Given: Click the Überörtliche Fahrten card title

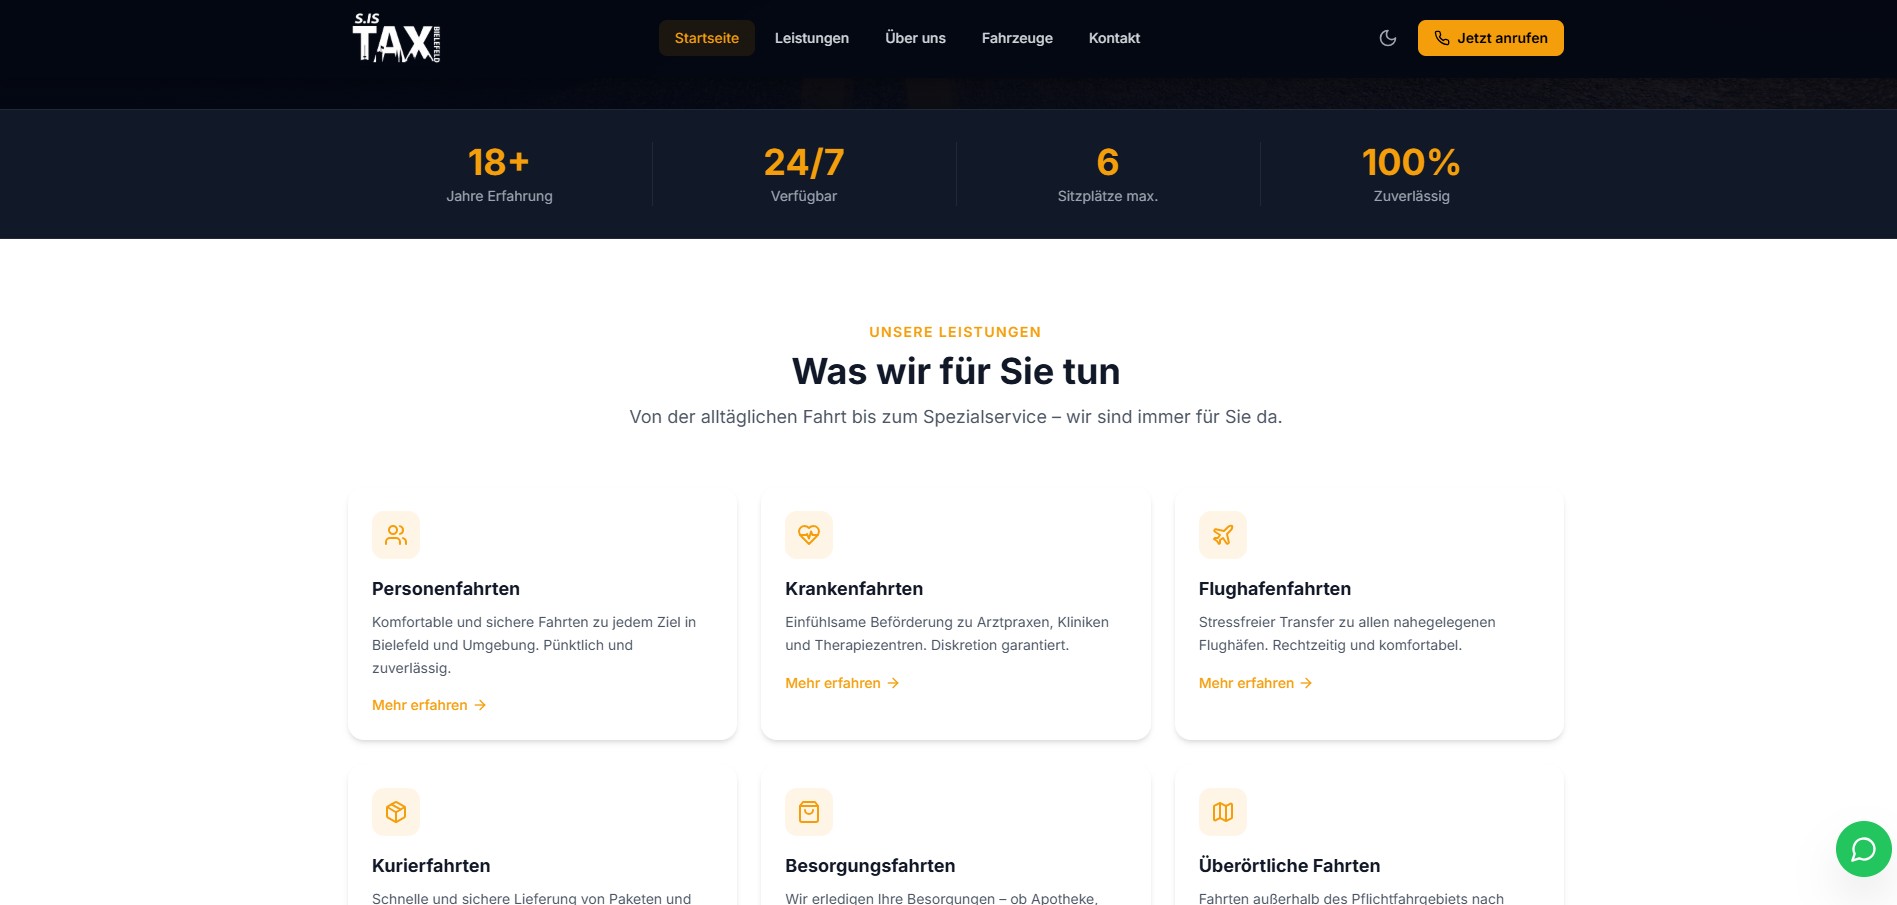Looking at the screenshot, I should [1289, 866].
